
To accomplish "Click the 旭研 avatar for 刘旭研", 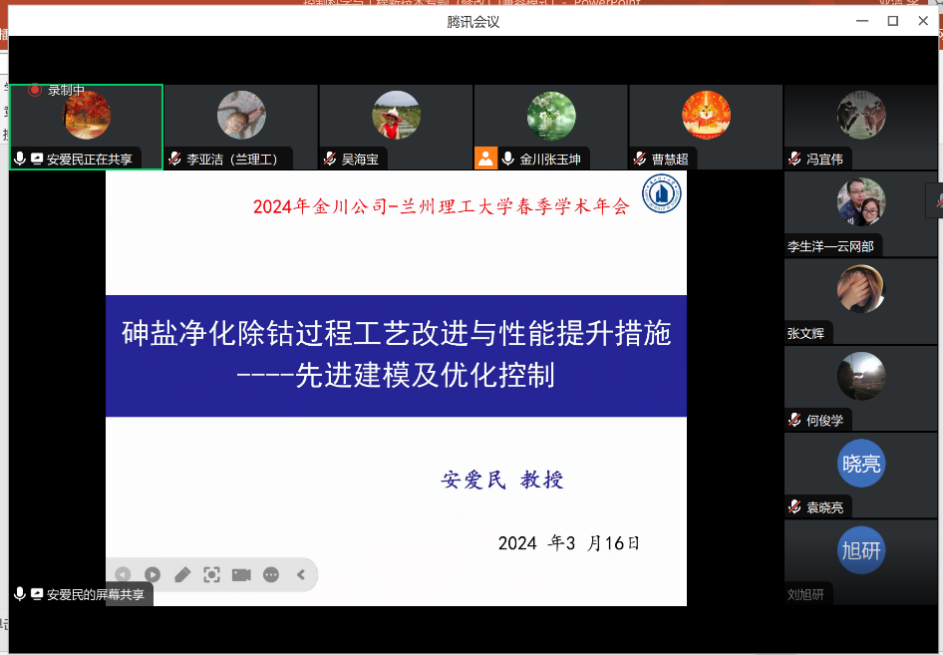I will point(861,551).
